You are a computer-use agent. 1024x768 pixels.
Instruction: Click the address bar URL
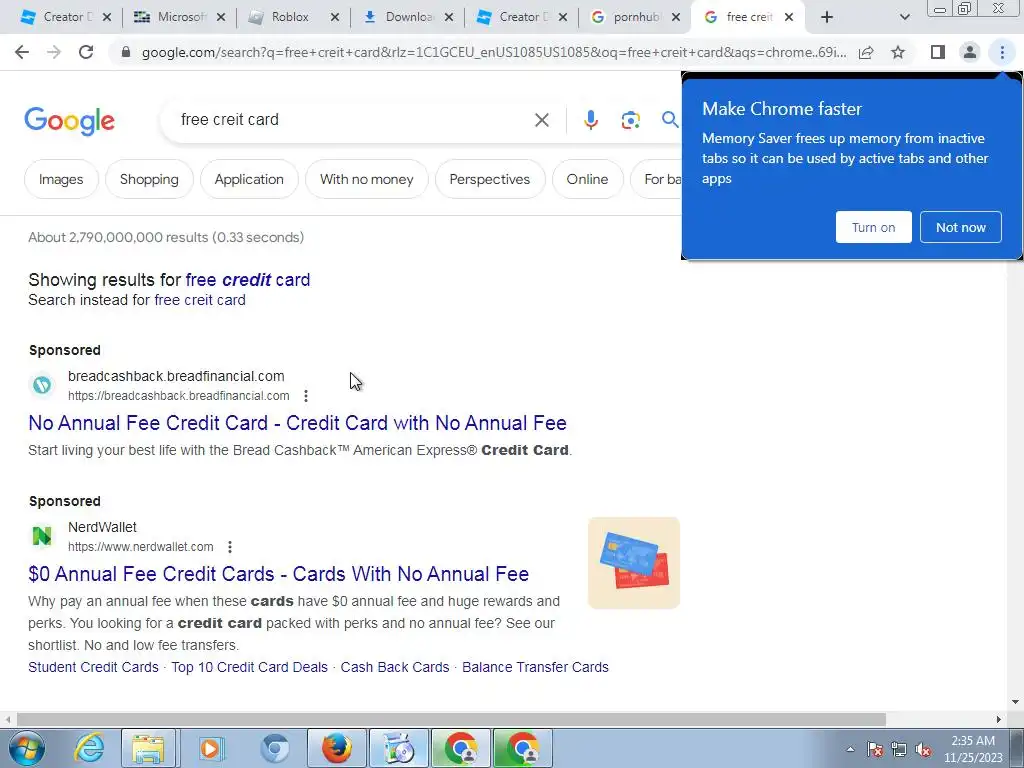(x=493, y=52)
